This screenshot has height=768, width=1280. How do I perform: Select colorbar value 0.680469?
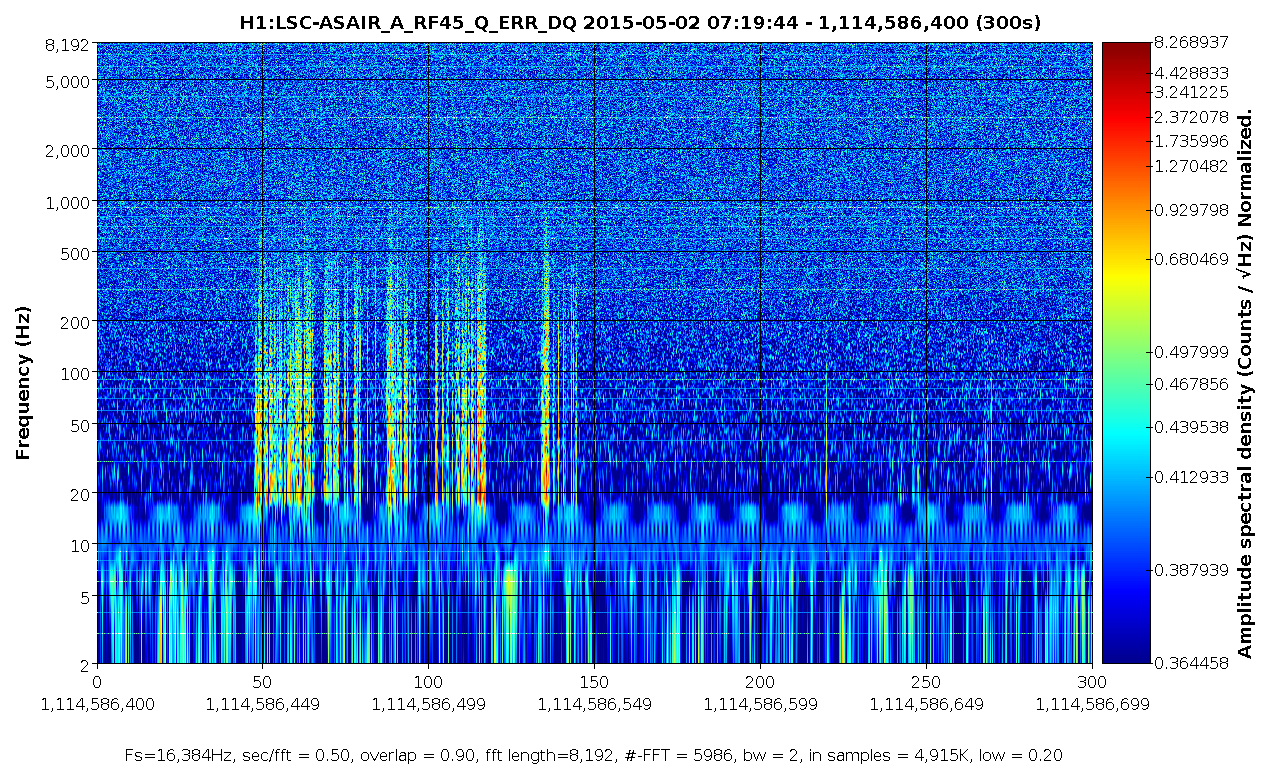click(1190, 260)
